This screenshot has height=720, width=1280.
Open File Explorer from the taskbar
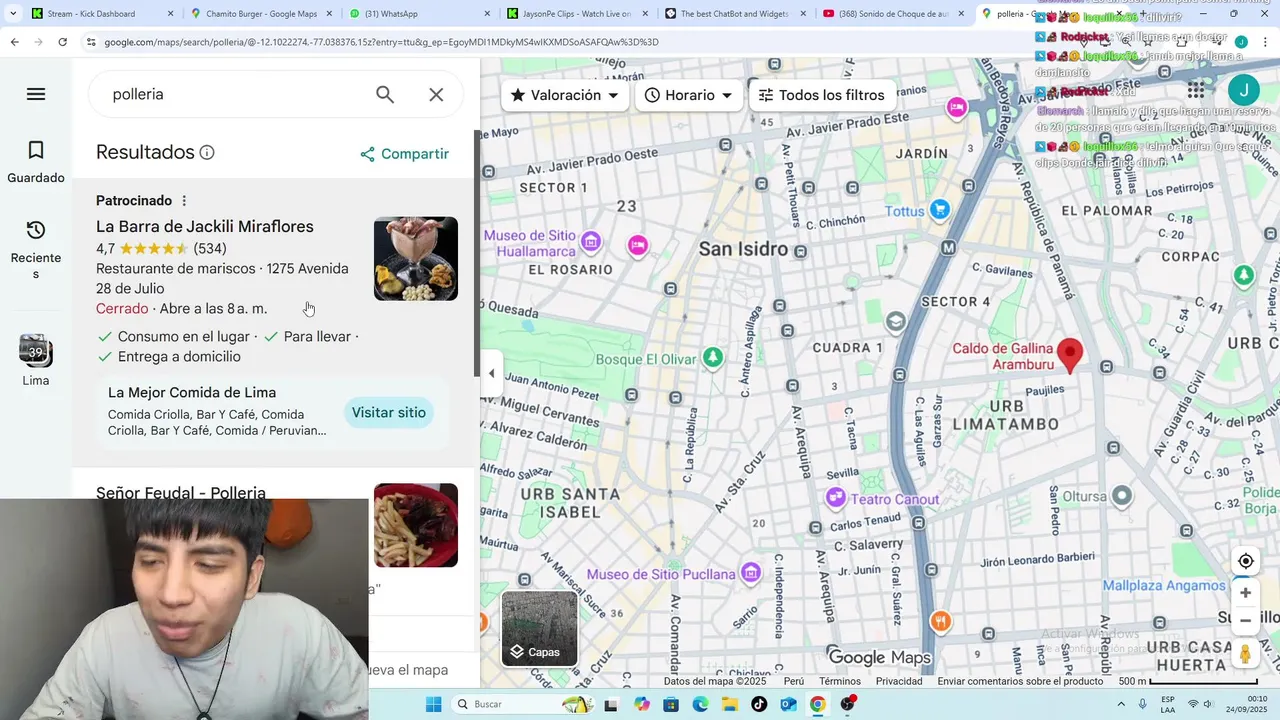coord(729,704)
